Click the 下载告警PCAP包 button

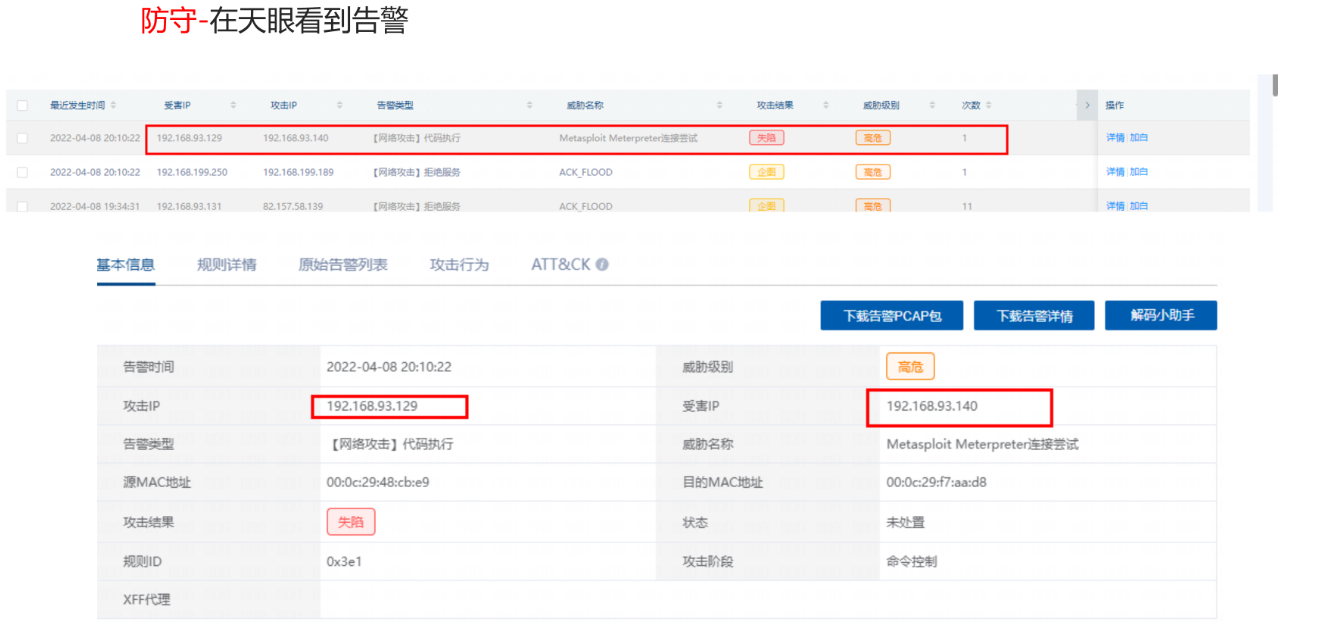[x=892, y=316]
